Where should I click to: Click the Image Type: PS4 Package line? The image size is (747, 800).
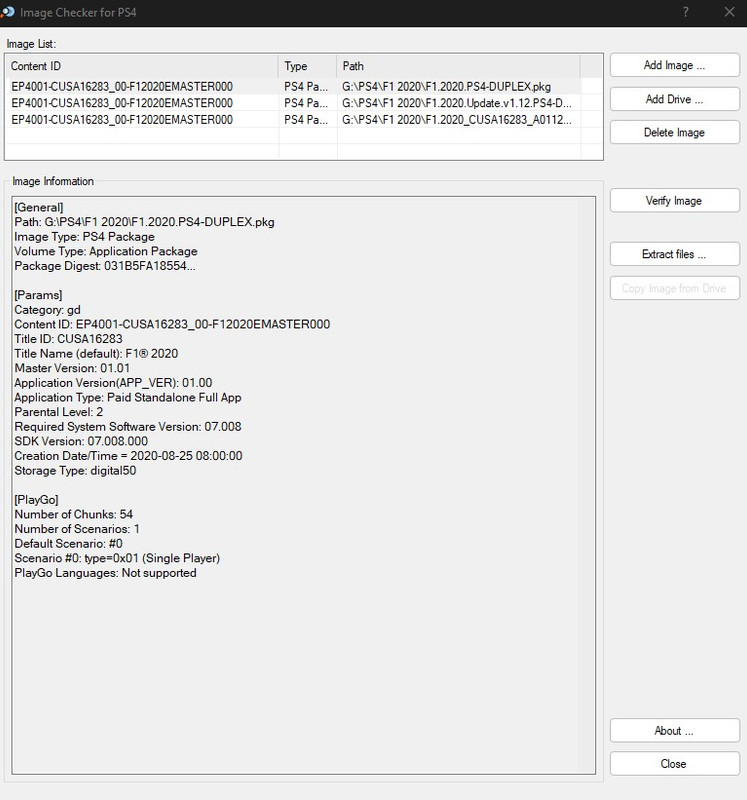click(84, 237)
